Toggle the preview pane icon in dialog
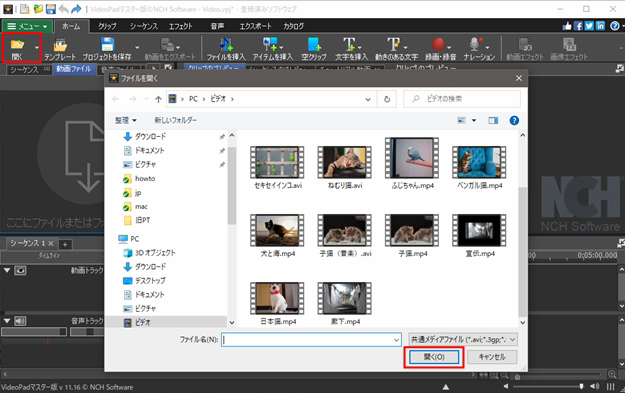The height and width of the screenshot is (393, 625). pos(493,120)
